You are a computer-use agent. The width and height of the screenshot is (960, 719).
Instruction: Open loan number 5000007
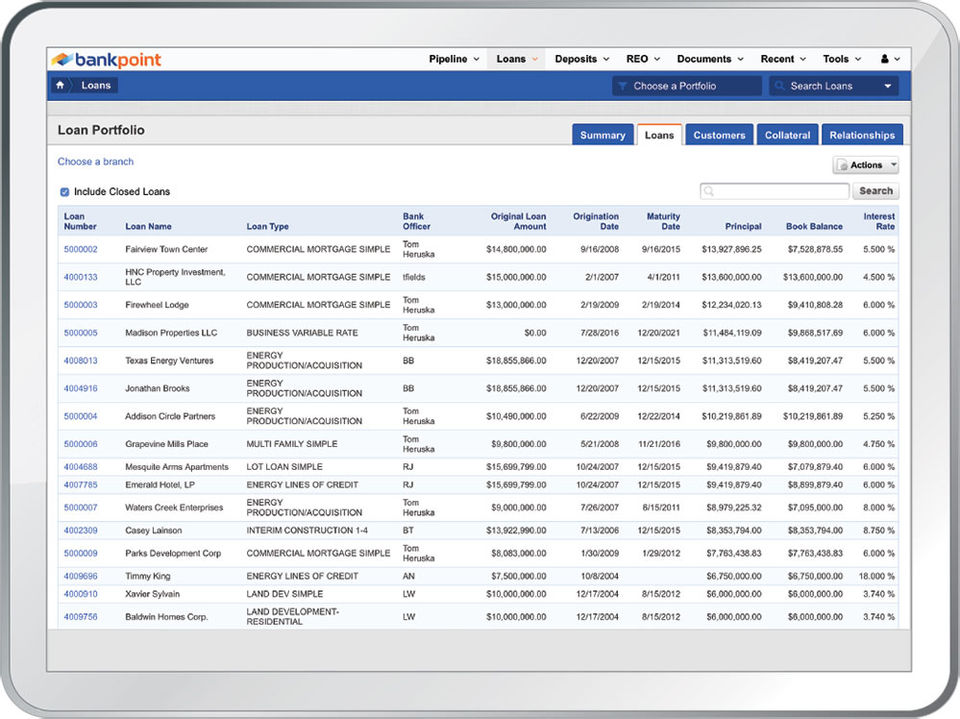pyautogui.click(x=81, y=508)
